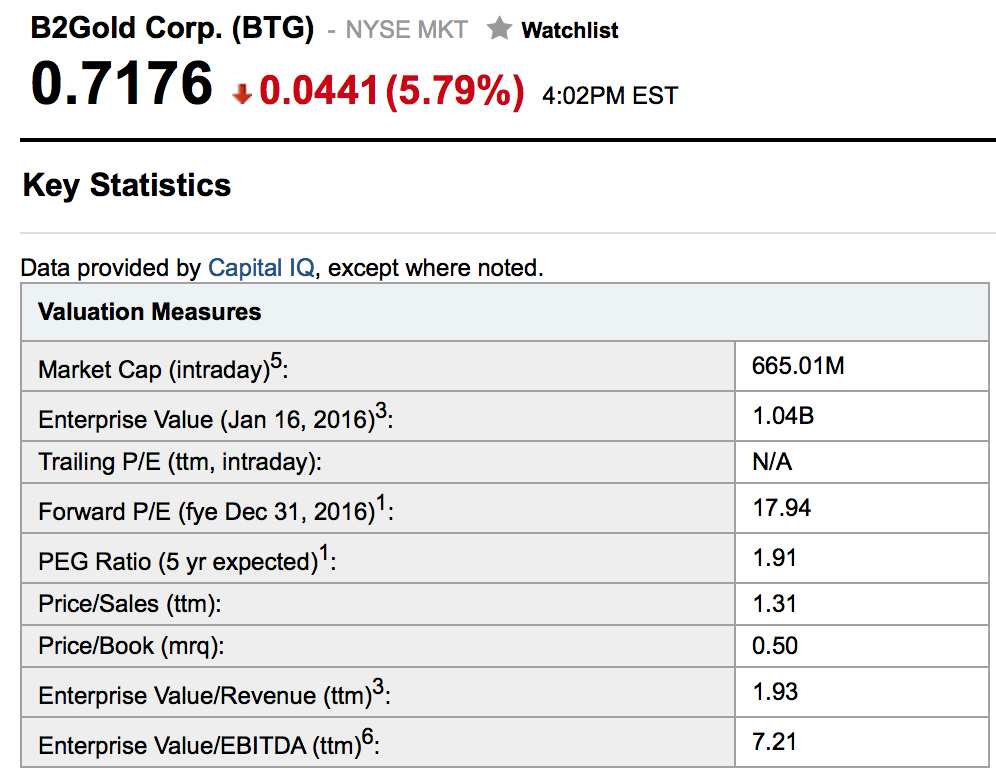996x784 pixels.
Task: Select the Price/Sales value 1.31
Action: [774, 604]
